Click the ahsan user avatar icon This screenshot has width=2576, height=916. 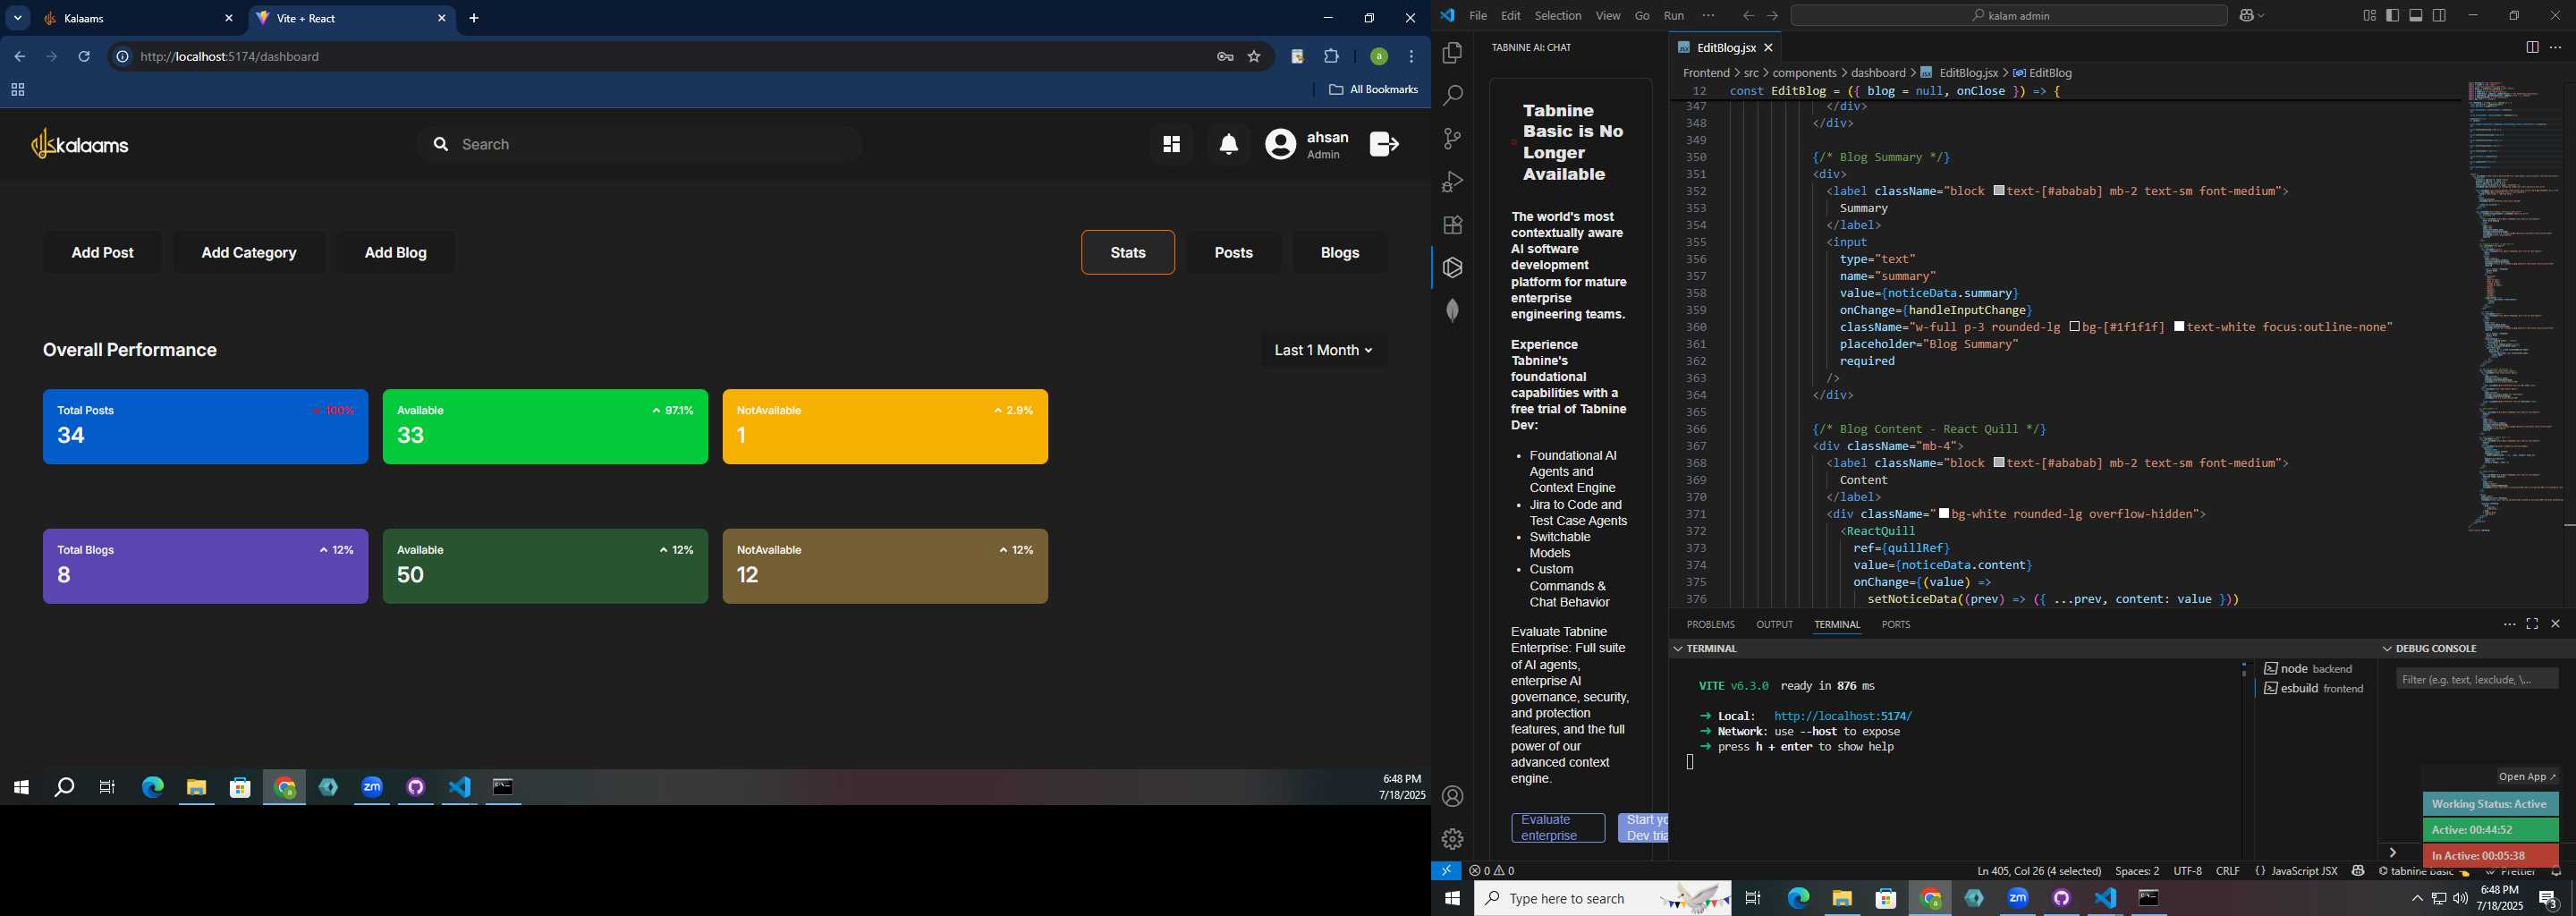pos(1280,145)
